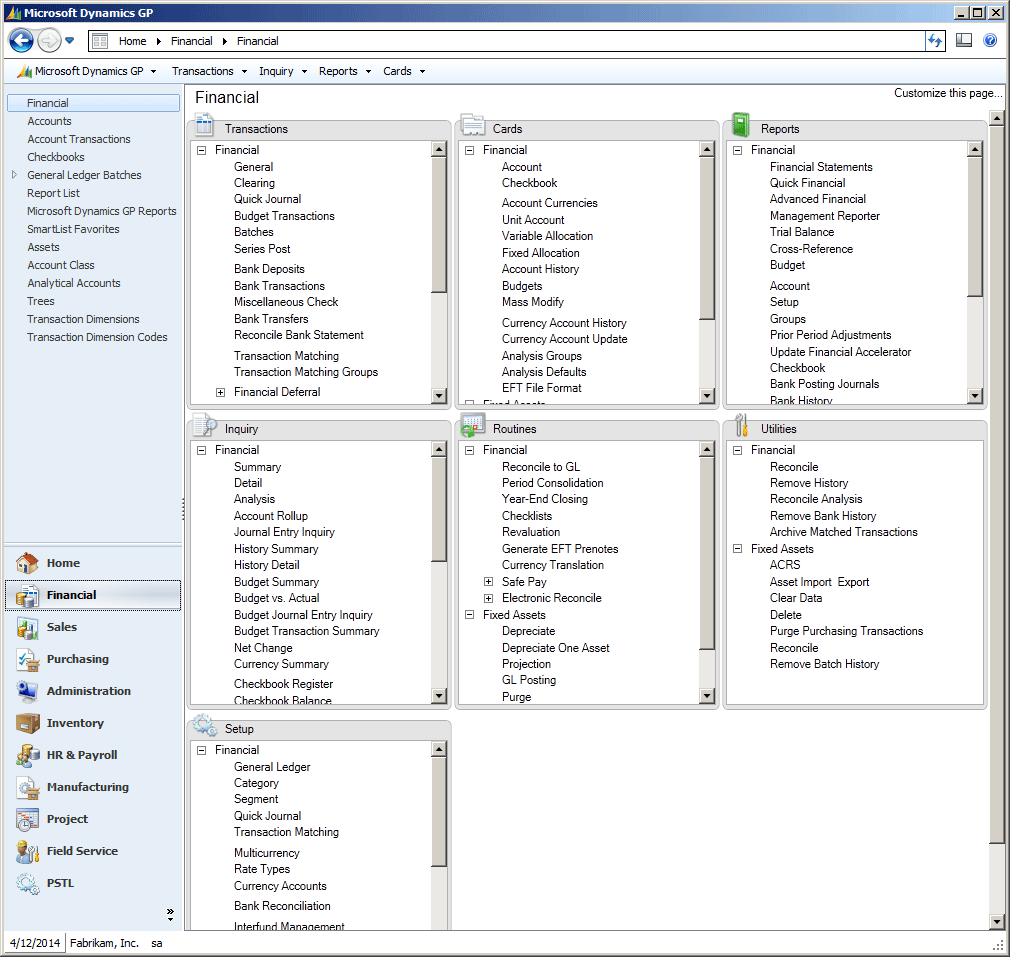The image size is (1010, 957).
Task: Collapse Fixed Assets node in Routines
Action: (x=470, y=615)
